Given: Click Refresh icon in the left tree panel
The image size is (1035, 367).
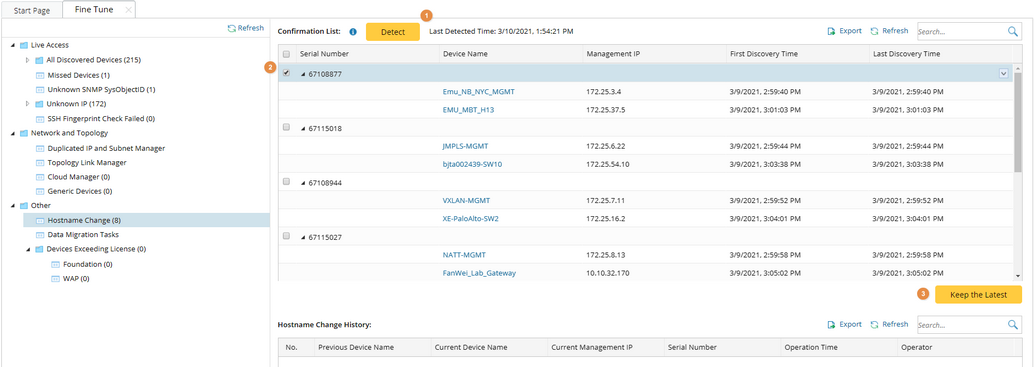Looking at the screenshot, I should 232,28.
